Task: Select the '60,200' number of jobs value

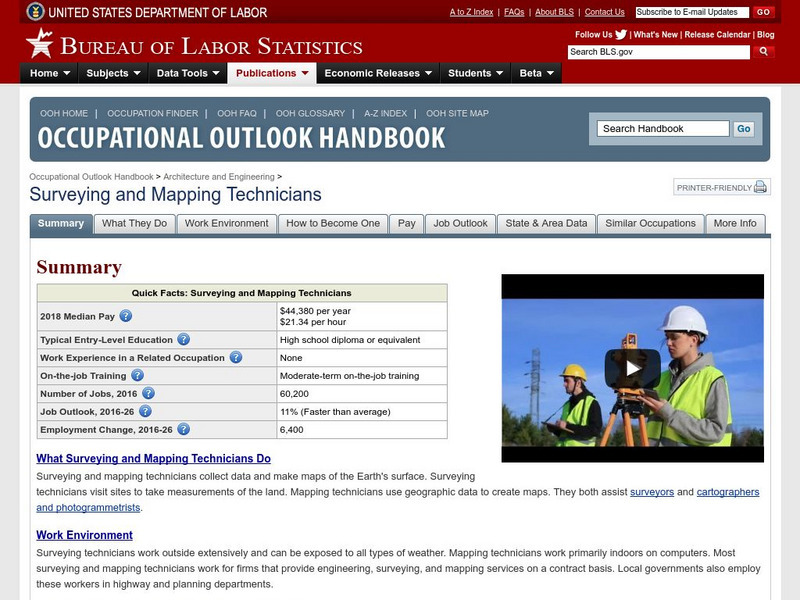Action: [294, 393]
